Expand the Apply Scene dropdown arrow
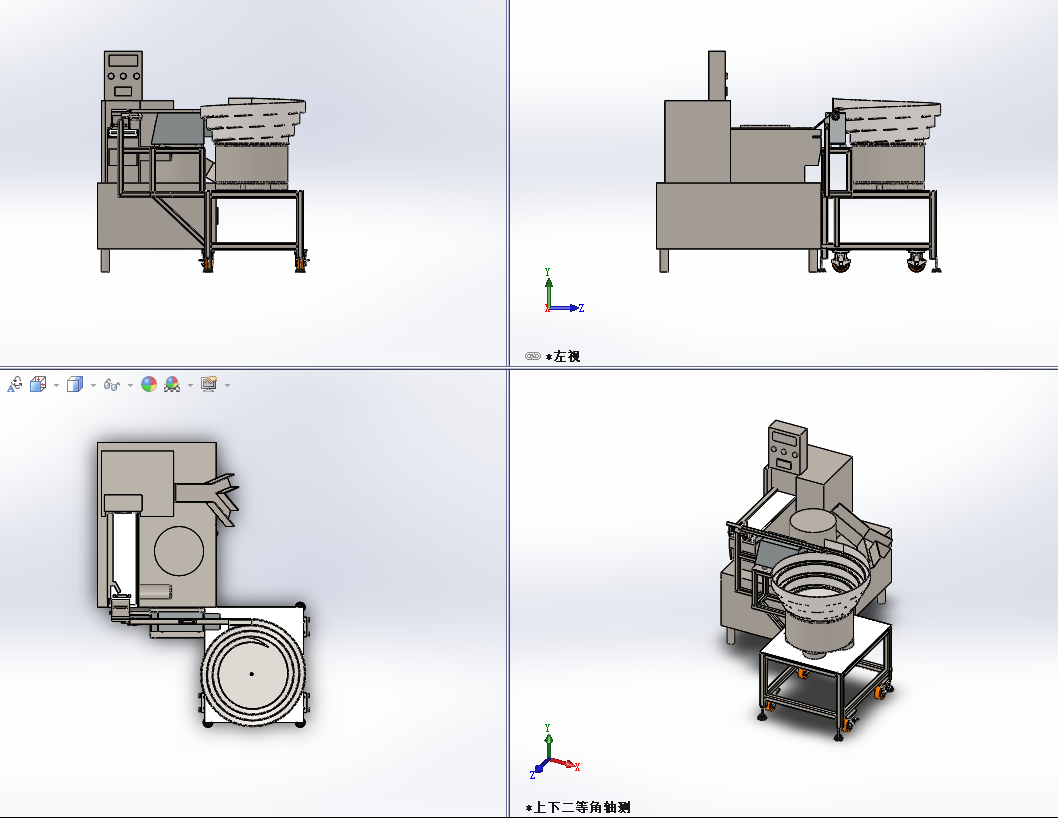 [190, 385]
